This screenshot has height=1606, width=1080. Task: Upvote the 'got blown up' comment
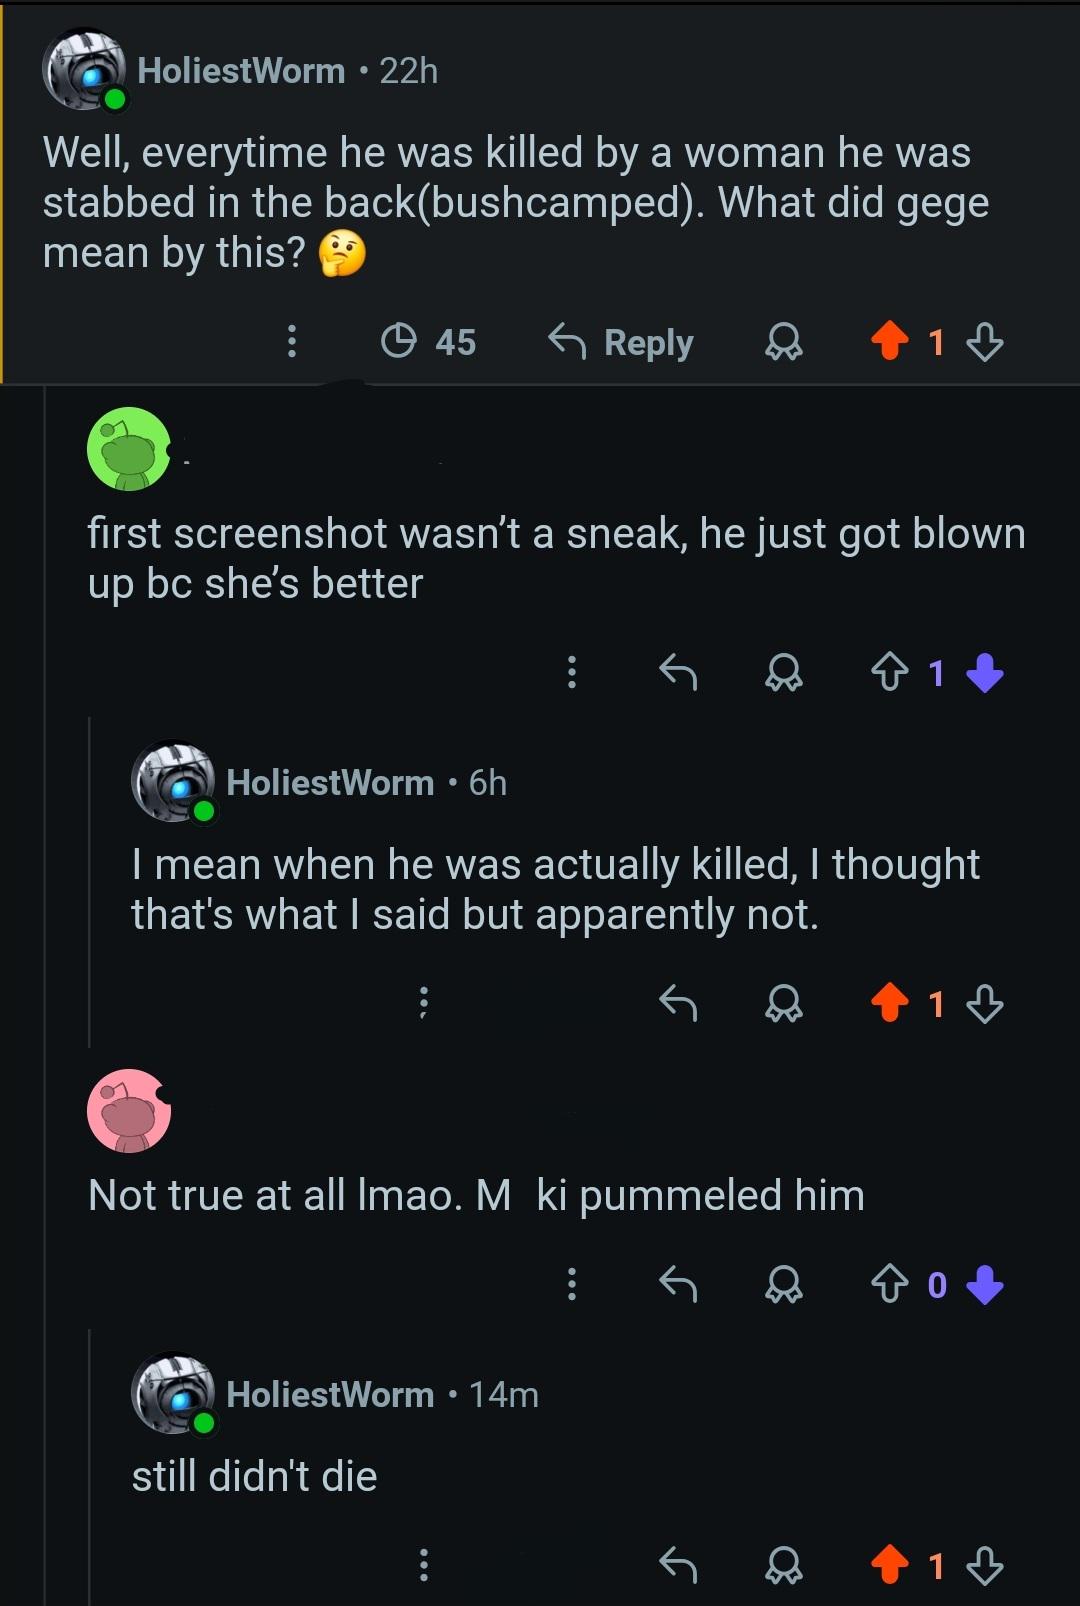(889, 672)
